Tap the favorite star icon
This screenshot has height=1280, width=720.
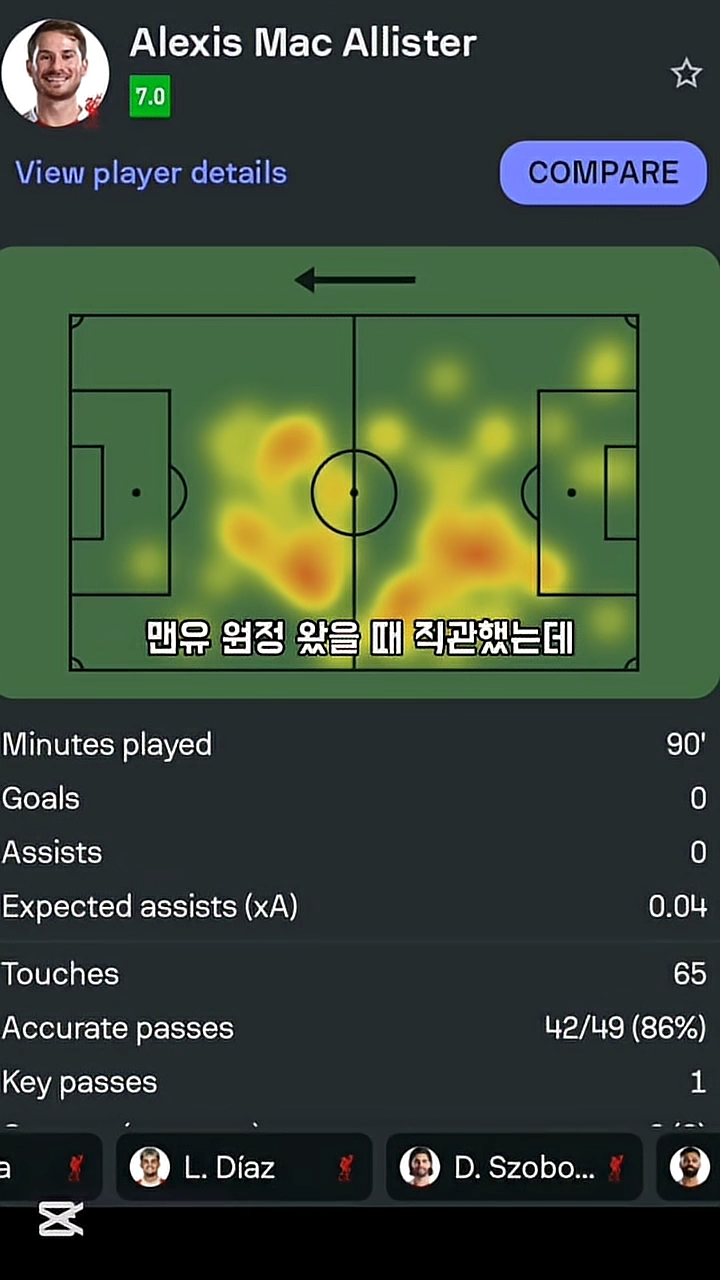pos(686,73)
